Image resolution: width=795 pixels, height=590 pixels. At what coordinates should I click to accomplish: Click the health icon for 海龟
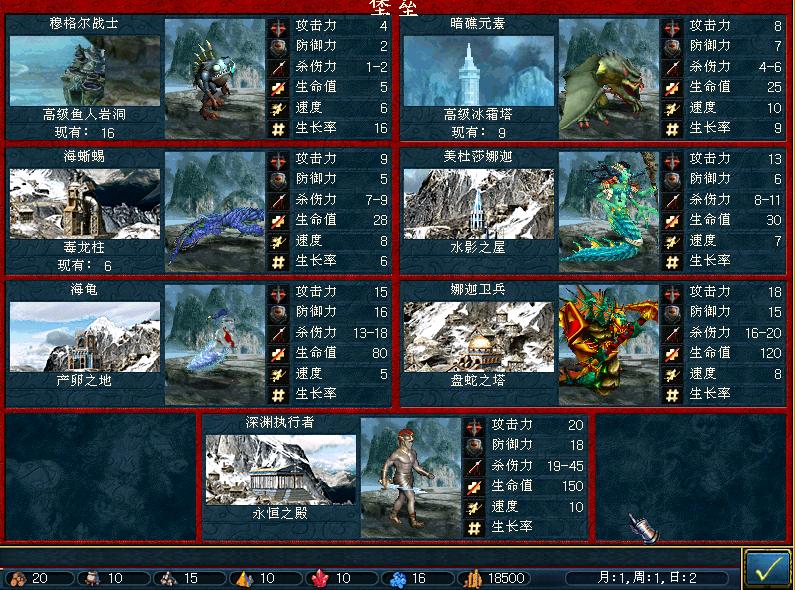[278, 354]
